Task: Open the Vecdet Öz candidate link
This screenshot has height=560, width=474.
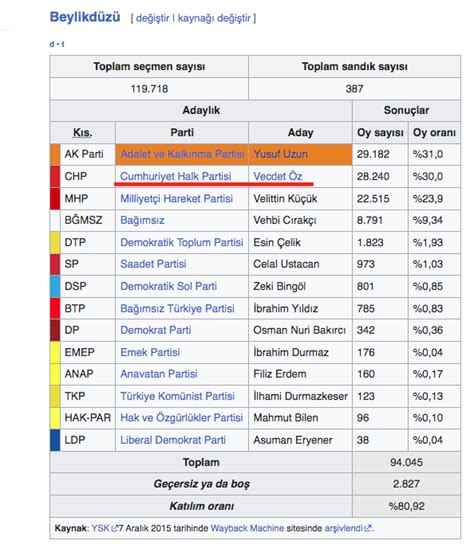Action: pos(278,176)
